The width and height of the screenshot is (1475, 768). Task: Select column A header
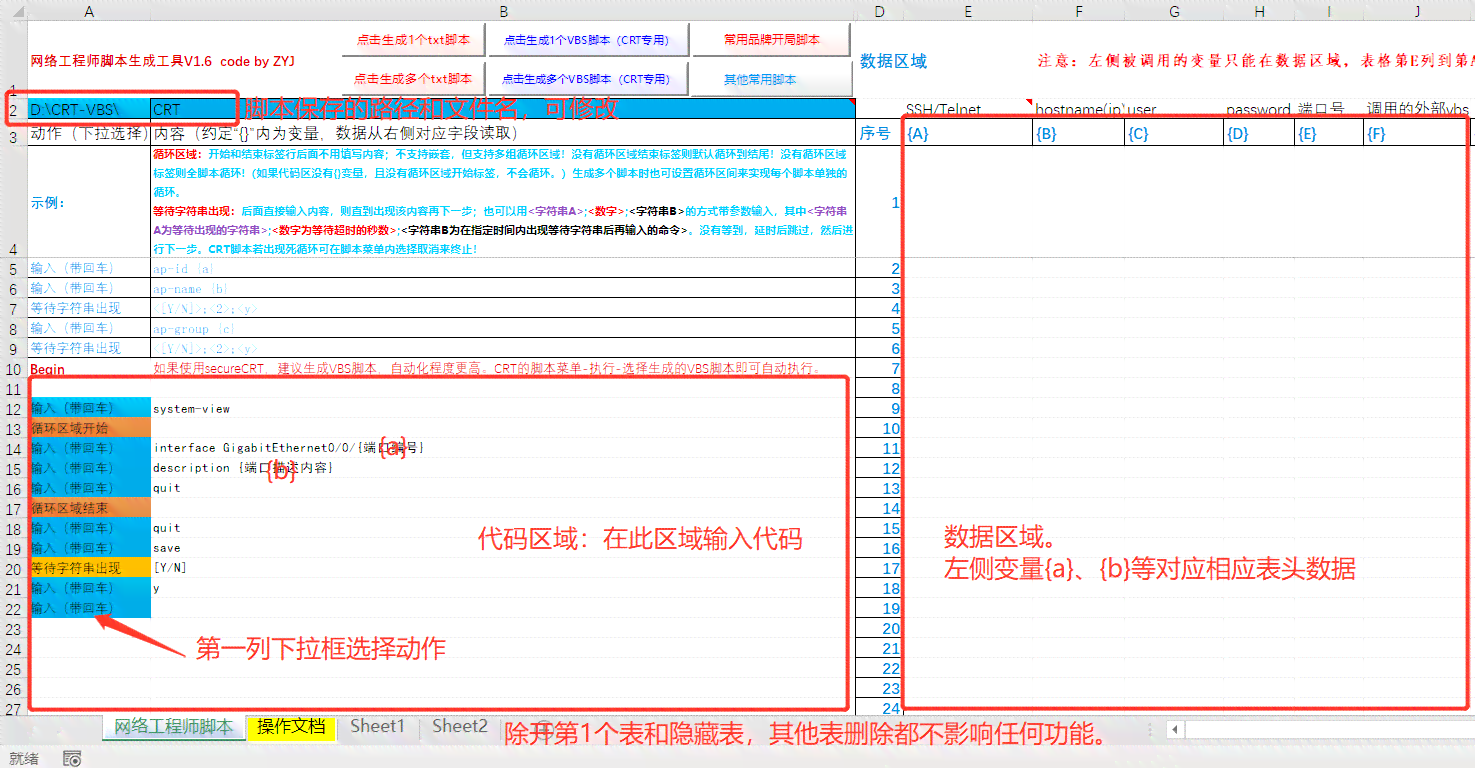(x=90, y=11)
